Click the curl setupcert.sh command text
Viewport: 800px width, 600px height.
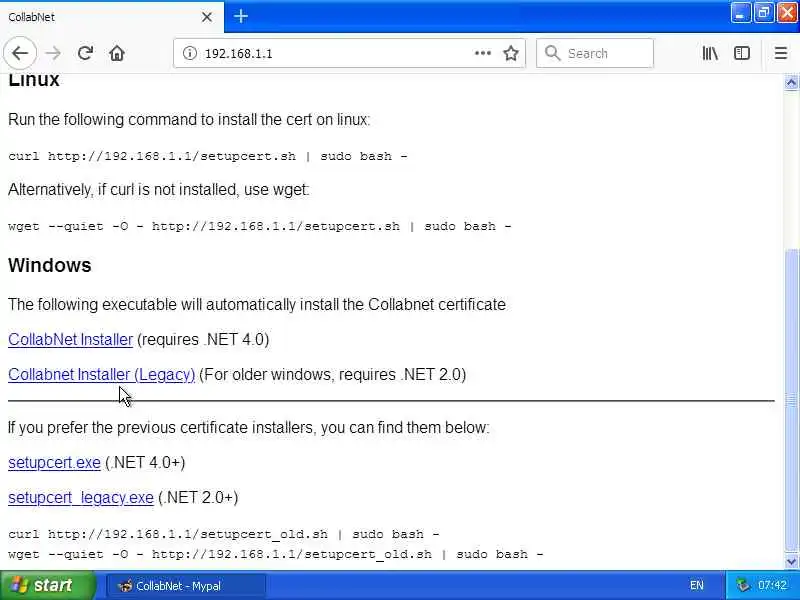208,156
